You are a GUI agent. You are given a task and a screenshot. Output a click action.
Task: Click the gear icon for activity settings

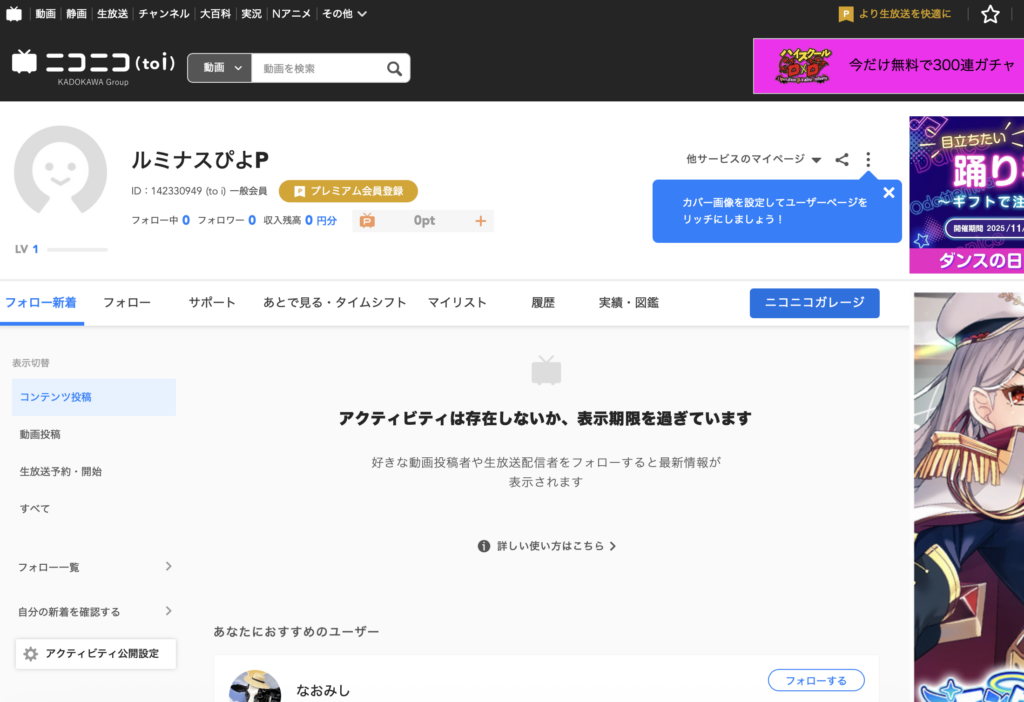[x=31, y=654]
